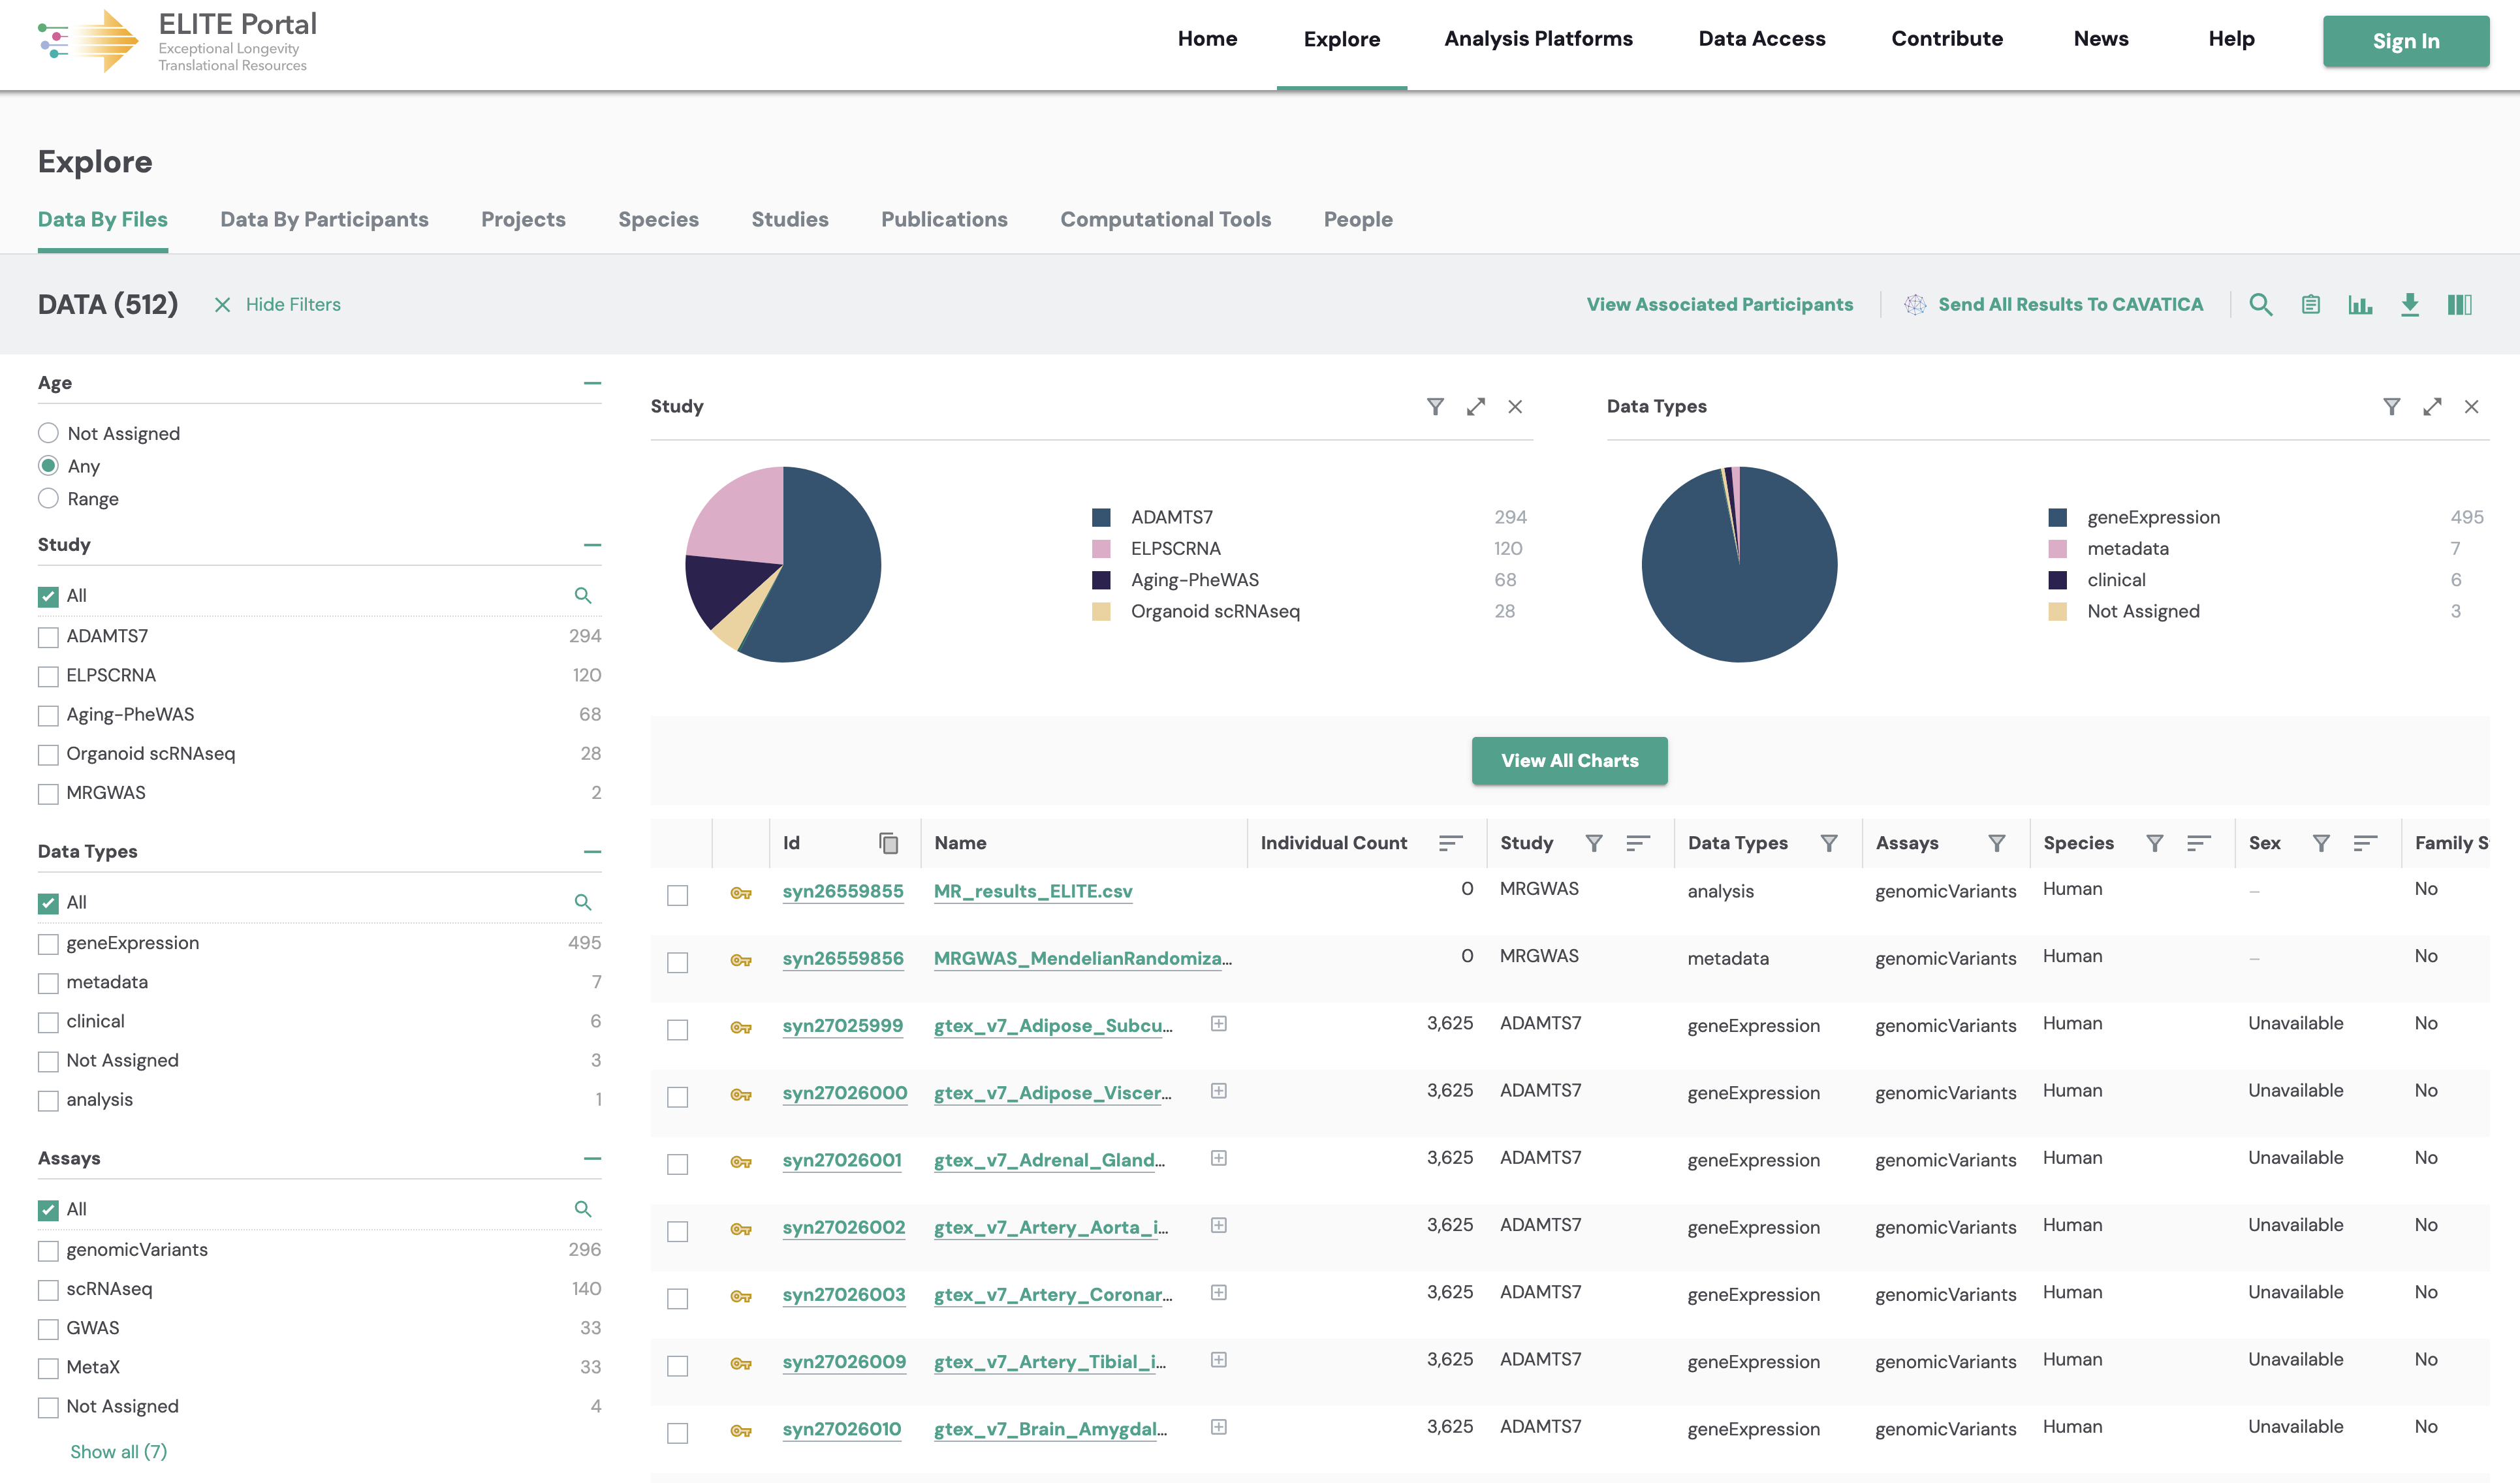Click Hide Filters link
2520x1483 pixels.
pos(277,304)
